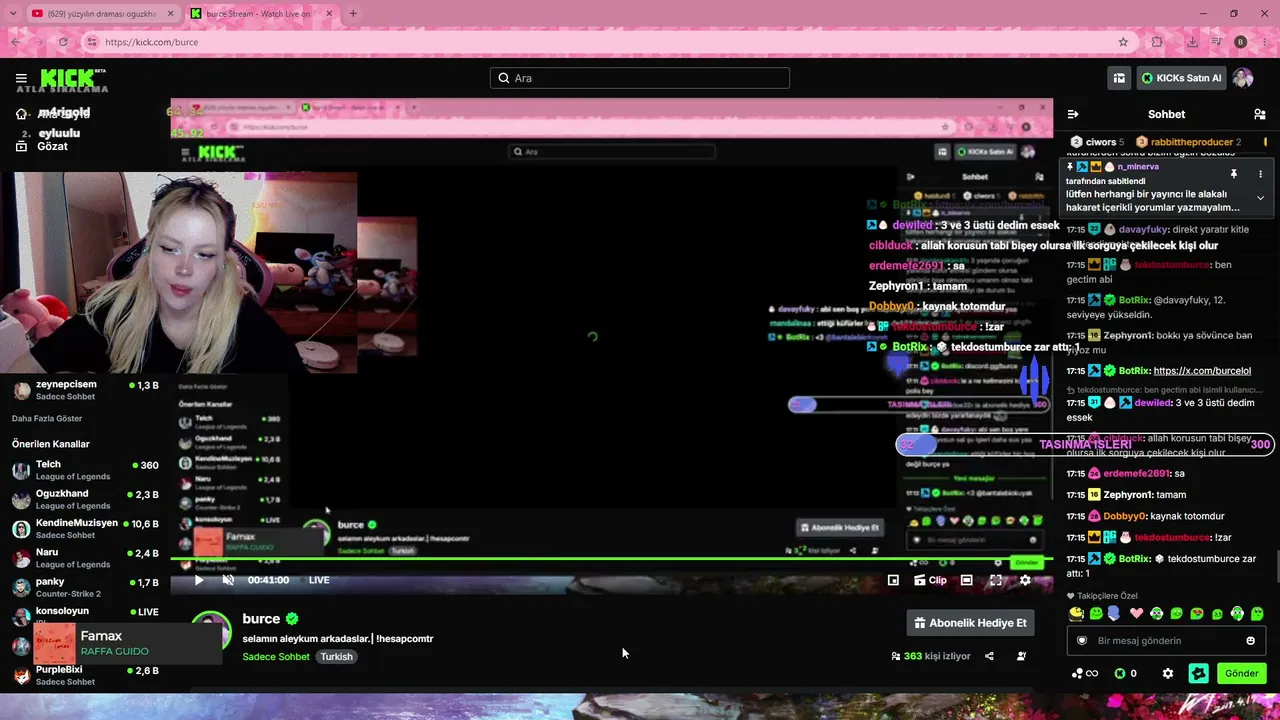Toggle fullscreen for the video player
Screen dimensions: 1280x720
coord(996,580)
